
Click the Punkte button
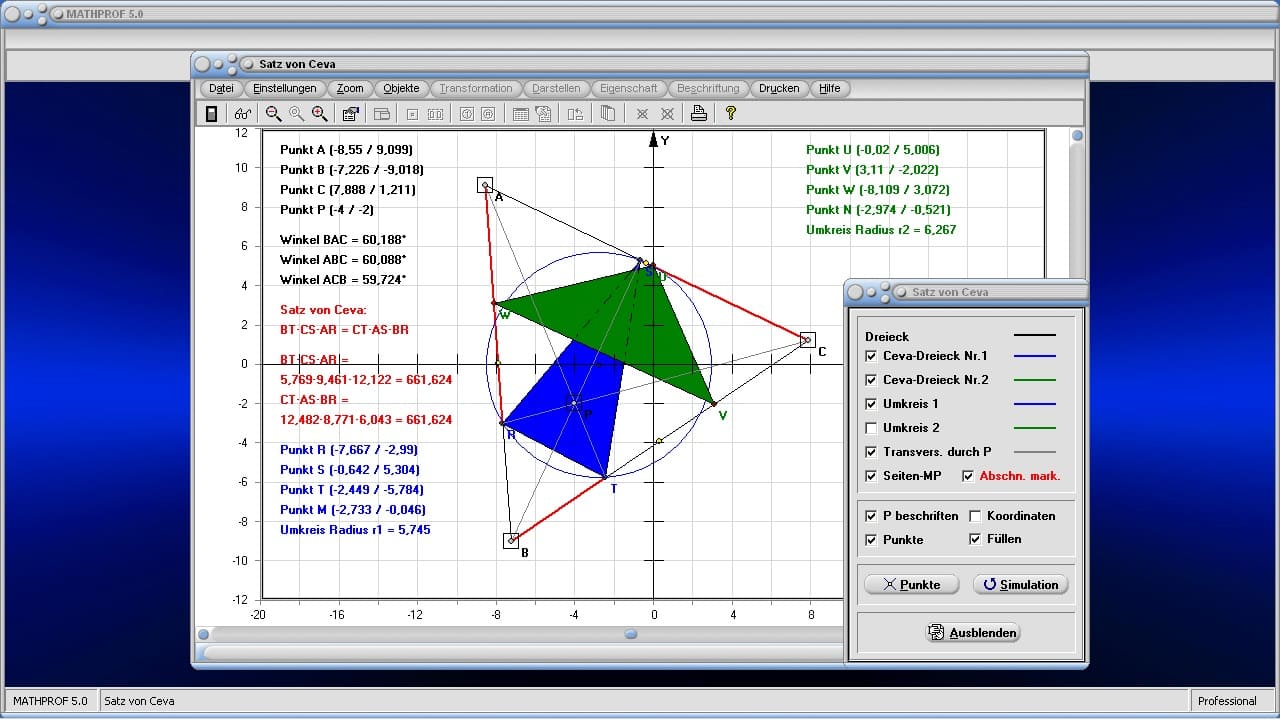coord(911,585)
